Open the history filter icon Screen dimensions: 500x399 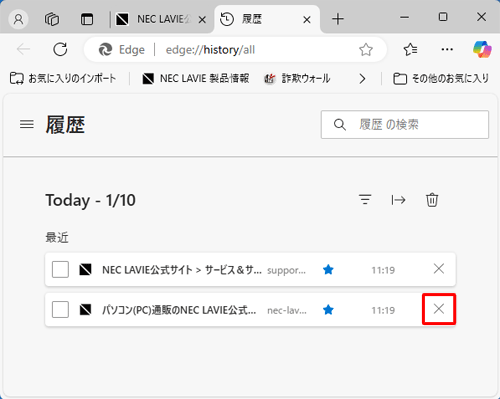pyautogui.click(x=365, y=200)
